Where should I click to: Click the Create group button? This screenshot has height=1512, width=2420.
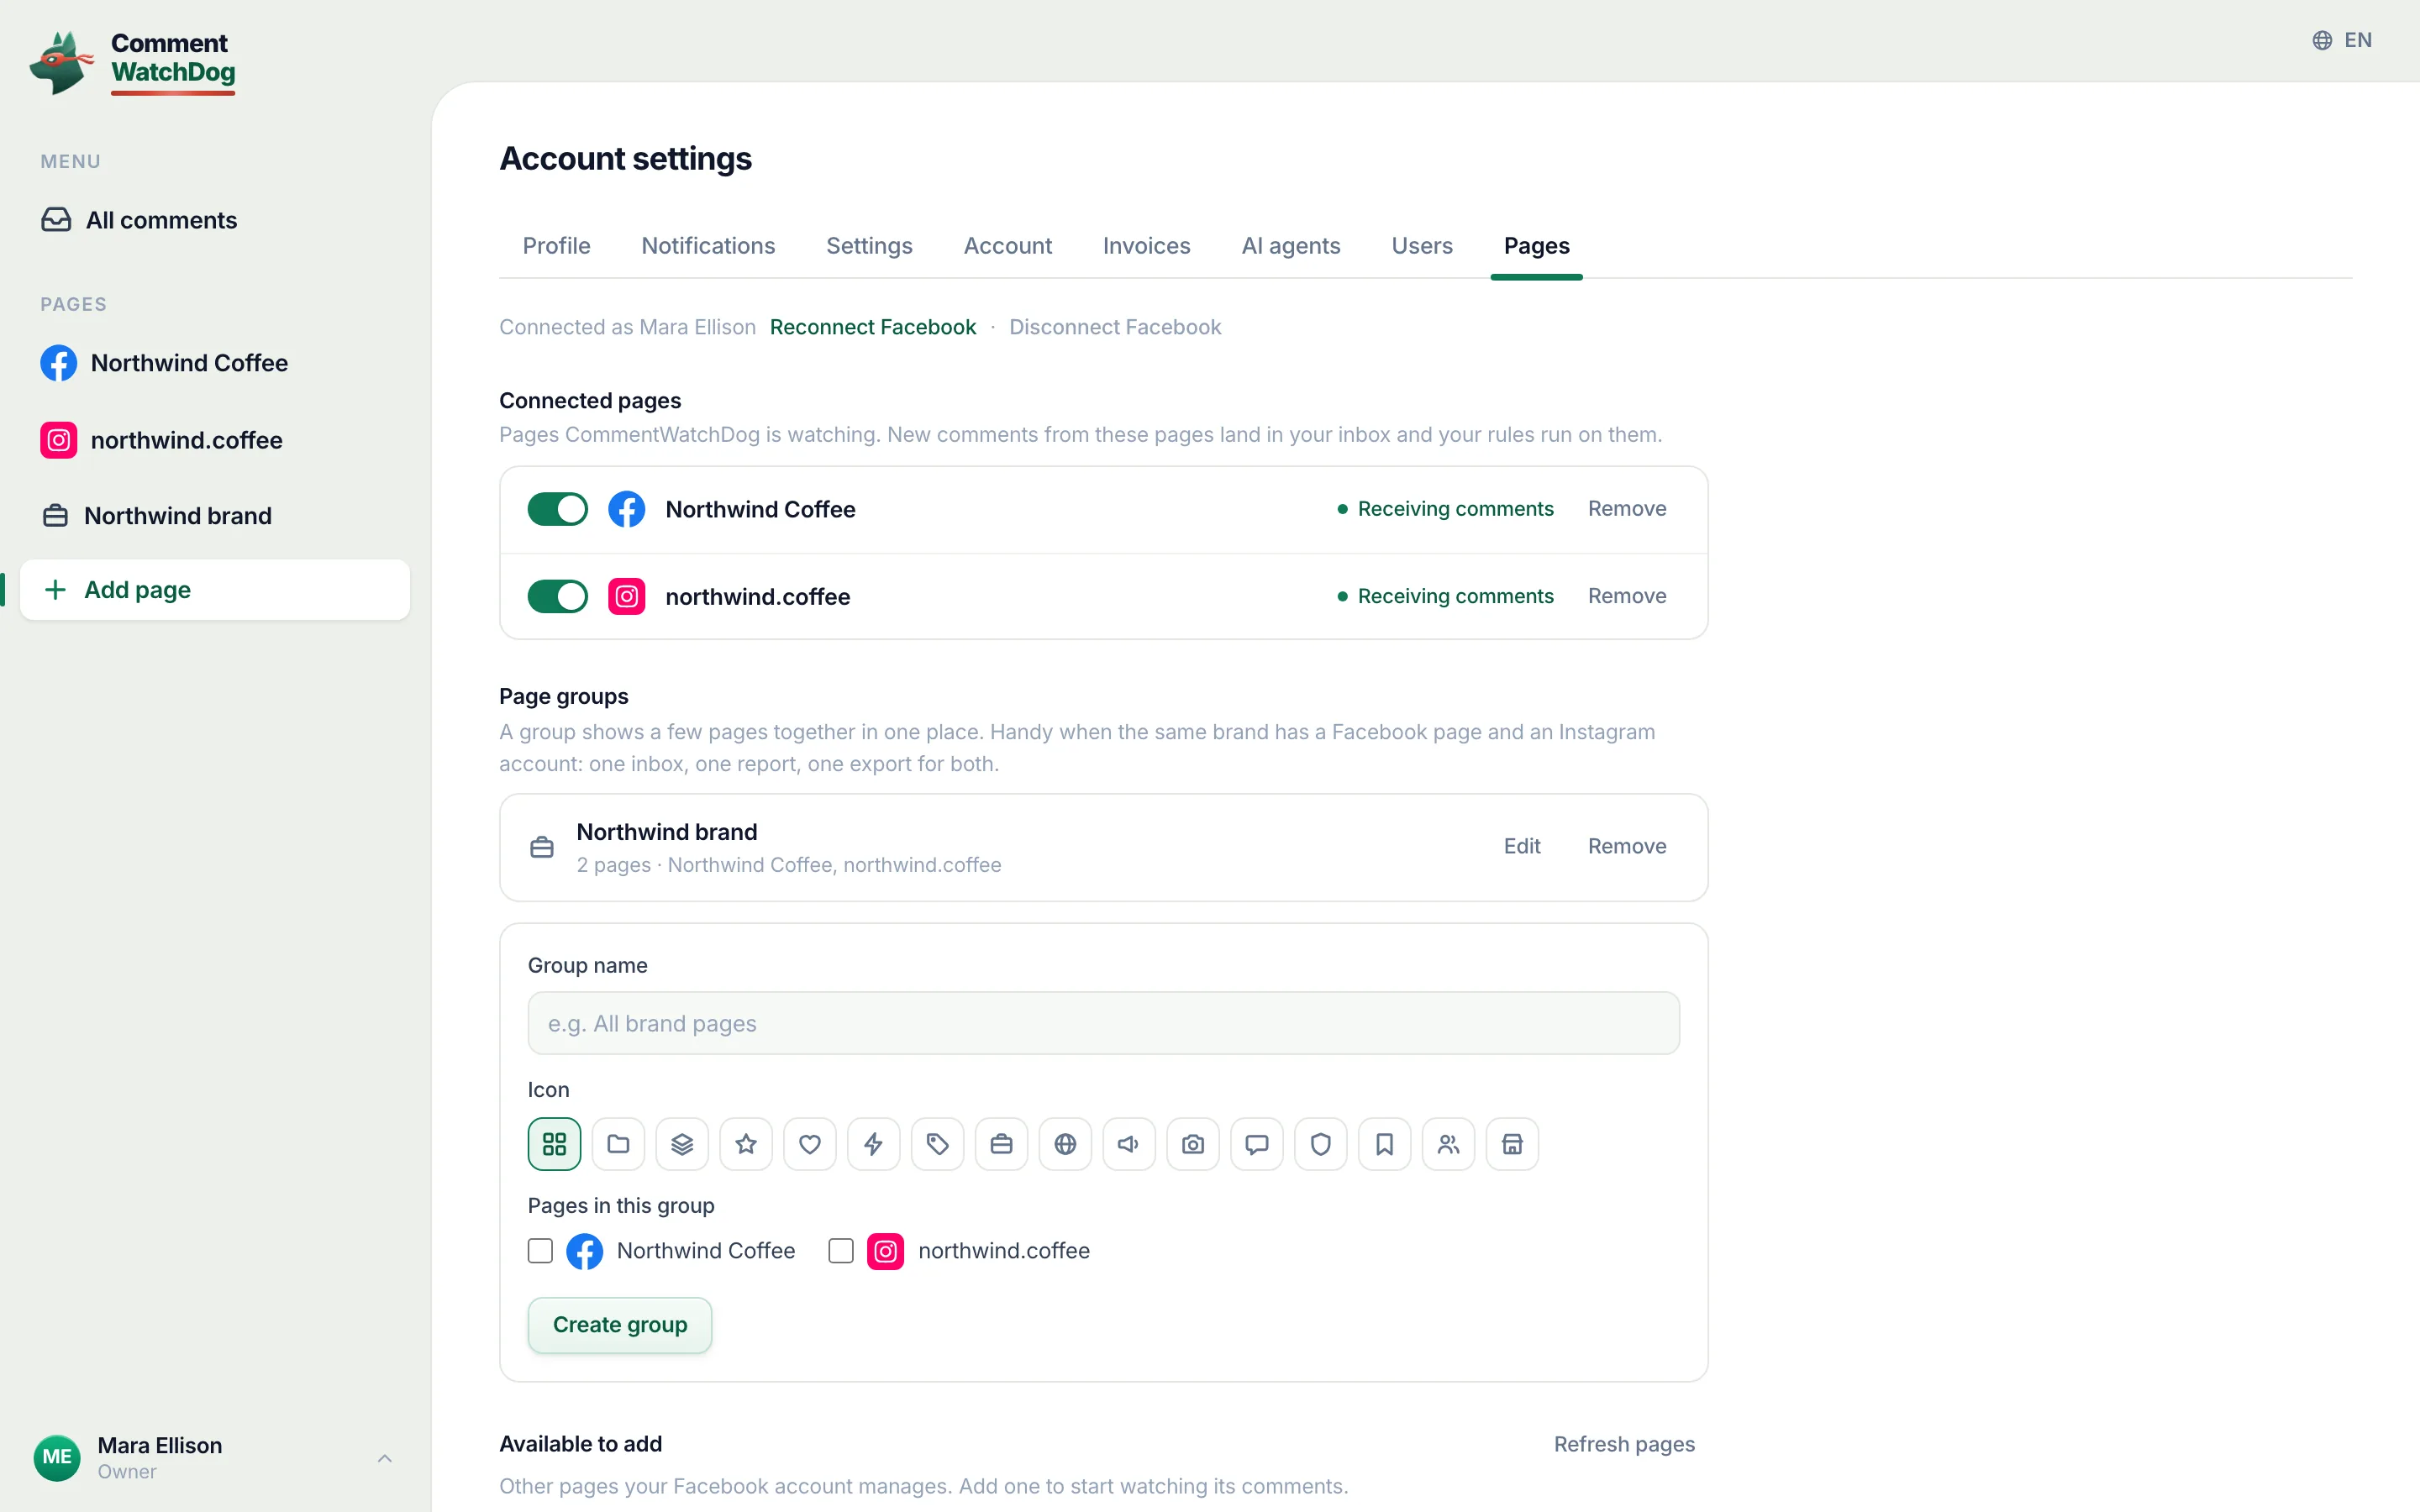[620, 1325]
